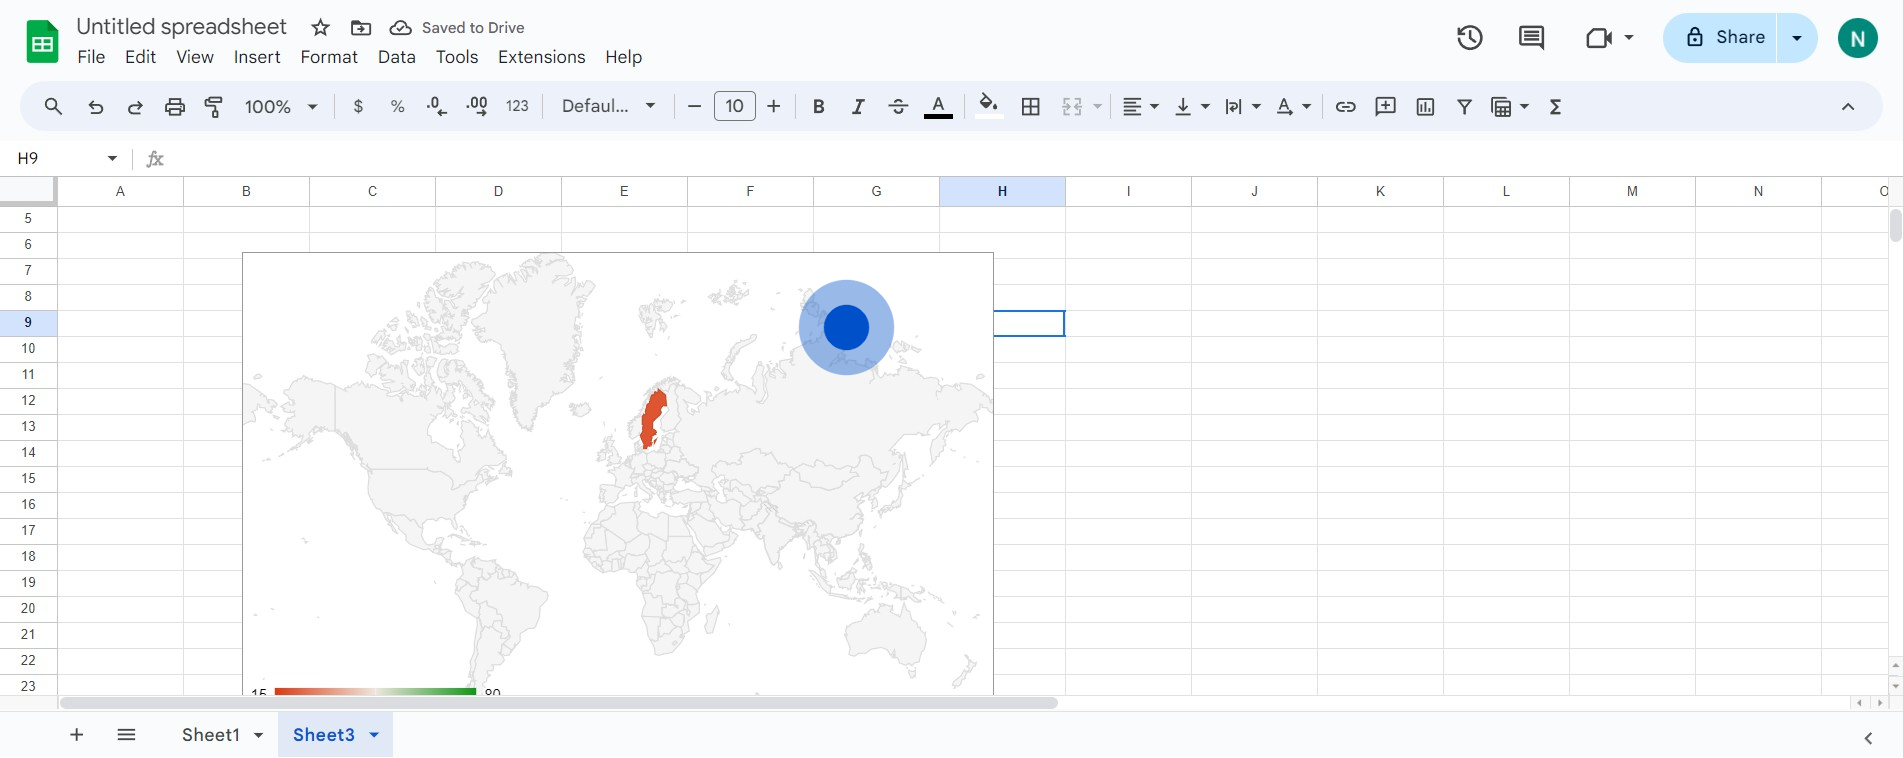Open the Edit menu
This screenshot has height=758, width=1903.
140,57
